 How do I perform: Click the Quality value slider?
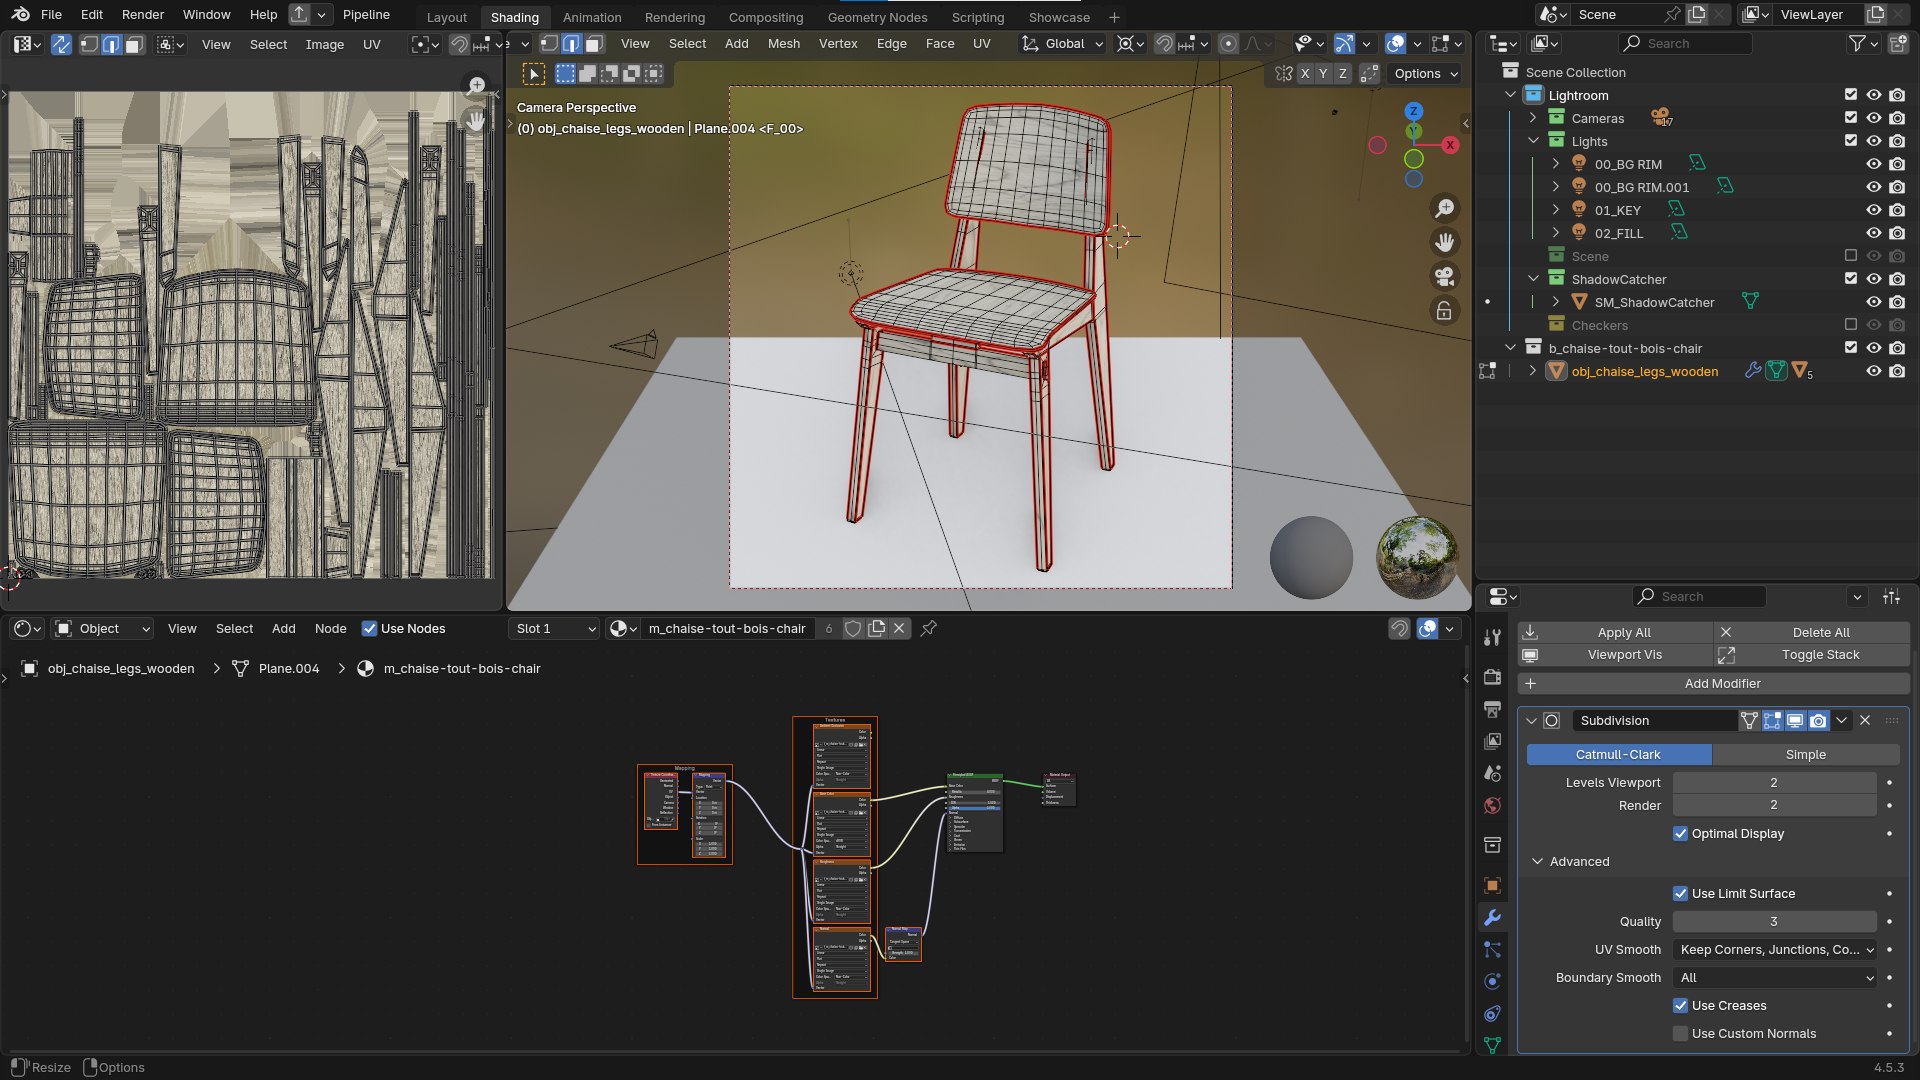[x=1774, y=921]
